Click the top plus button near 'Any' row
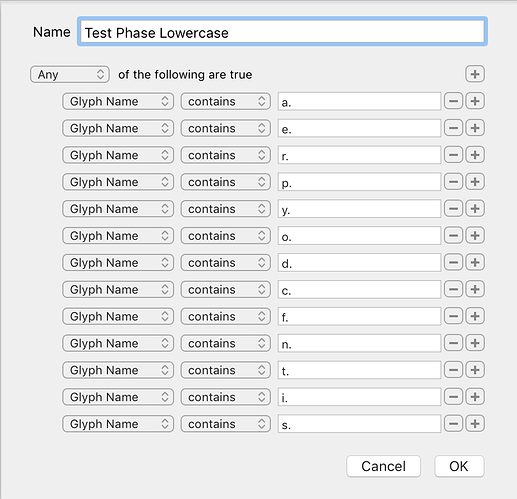 (x=475, y=74)
